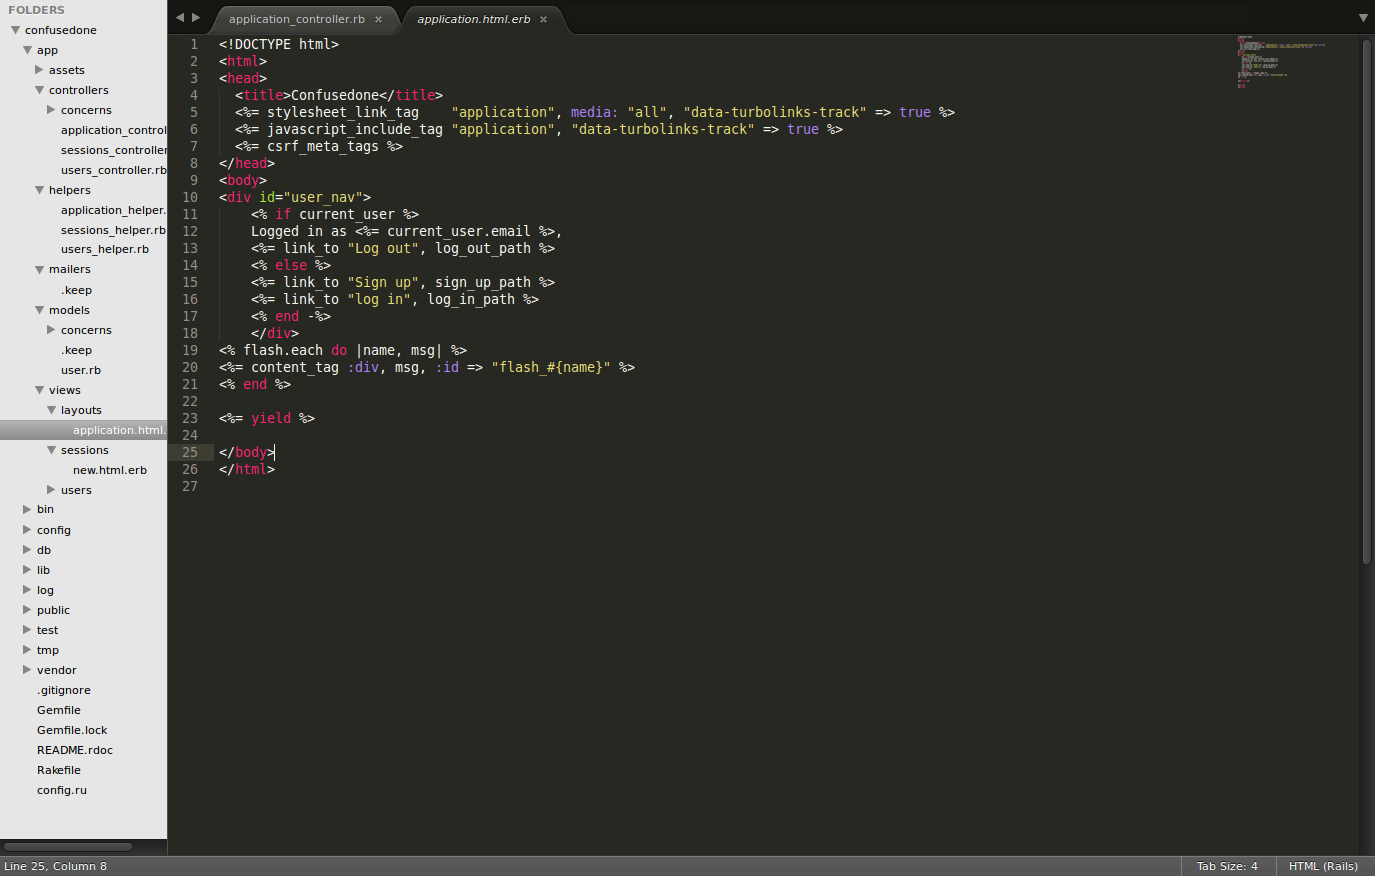1375x876 pixels.
Task: Collapse the controllers folder
Action: (x=40, y=90)
